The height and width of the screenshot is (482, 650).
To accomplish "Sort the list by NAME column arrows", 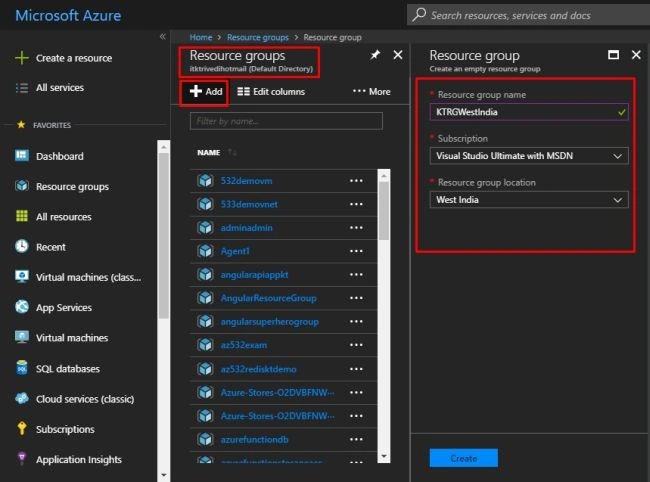I will [x=232, y=153].
